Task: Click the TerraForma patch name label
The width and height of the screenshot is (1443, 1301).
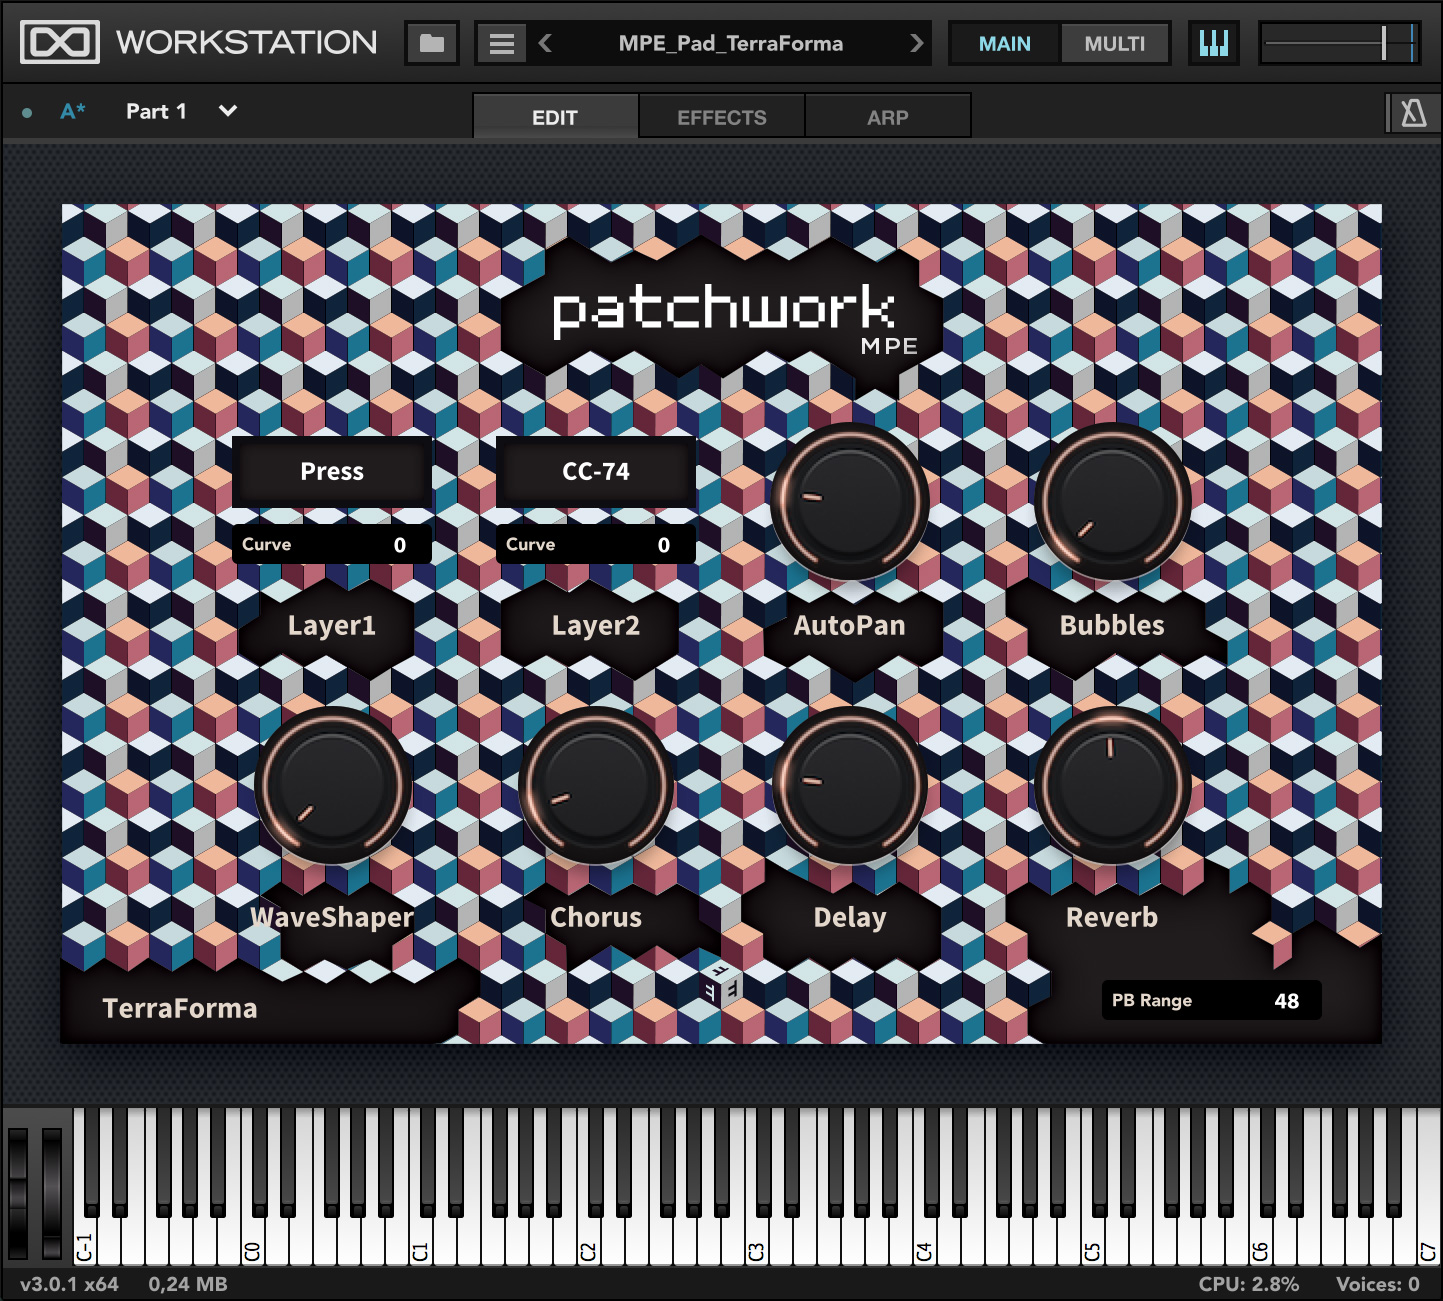Action: 180,1008
